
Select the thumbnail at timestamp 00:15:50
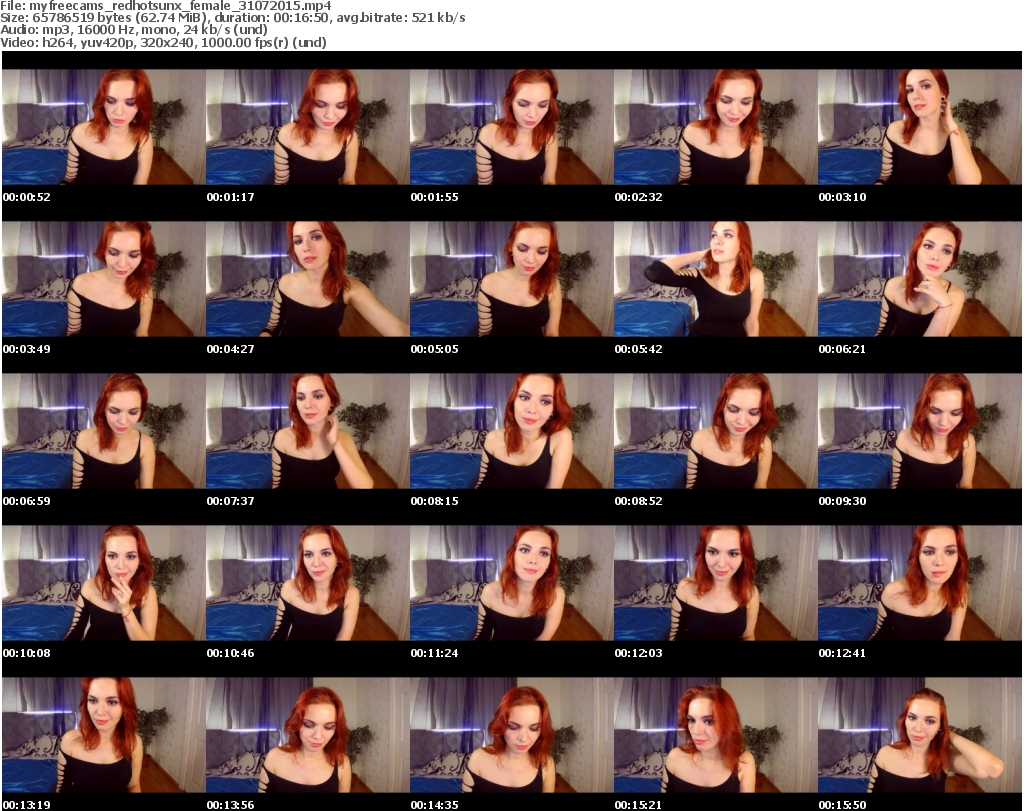919,735
